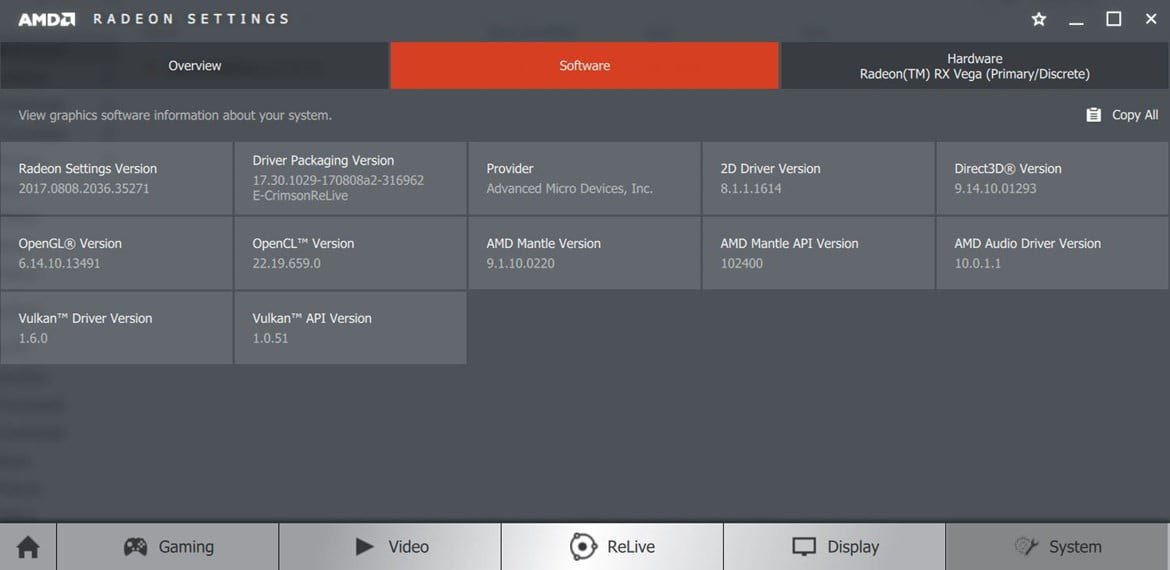Image resolution: width=1170 pixels, height=570 pixels.
Task: Click the Driver Packaging Version tile
Action: coord(350,178)
